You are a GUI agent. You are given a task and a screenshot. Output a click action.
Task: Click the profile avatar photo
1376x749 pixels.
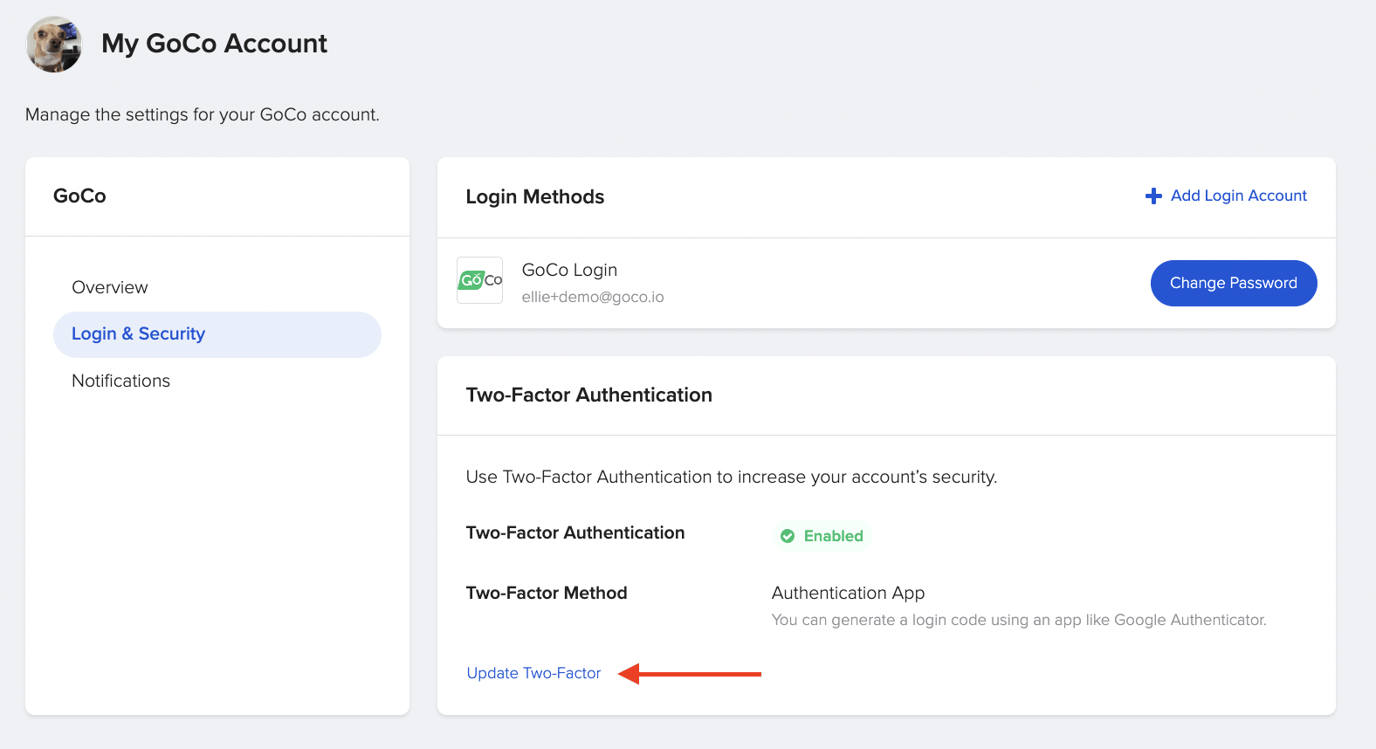[53, 44]
